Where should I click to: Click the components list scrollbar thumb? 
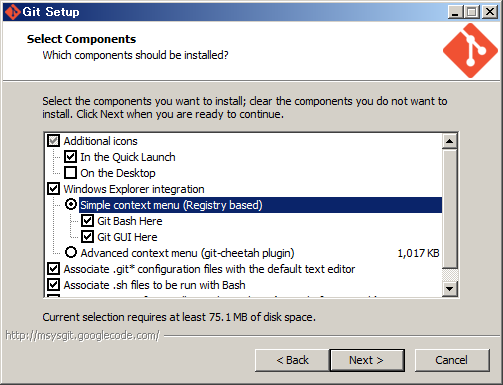coord(449,209)
